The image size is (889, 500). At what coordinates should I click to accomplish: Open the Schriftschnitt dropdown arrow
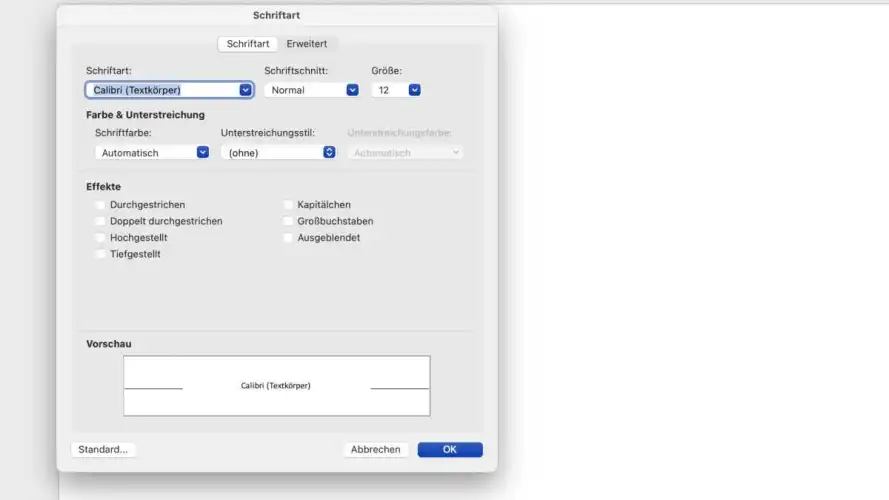352,90
